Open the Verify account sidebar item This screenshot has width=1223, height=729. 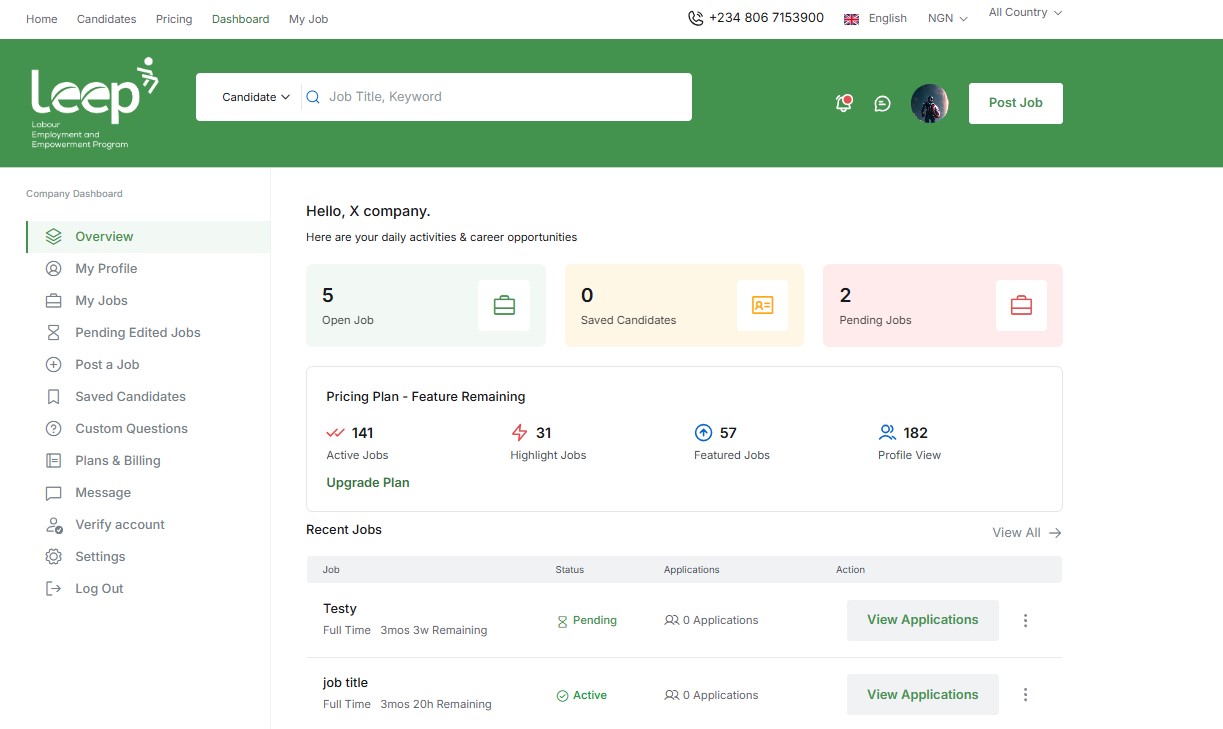coord(119,524)
